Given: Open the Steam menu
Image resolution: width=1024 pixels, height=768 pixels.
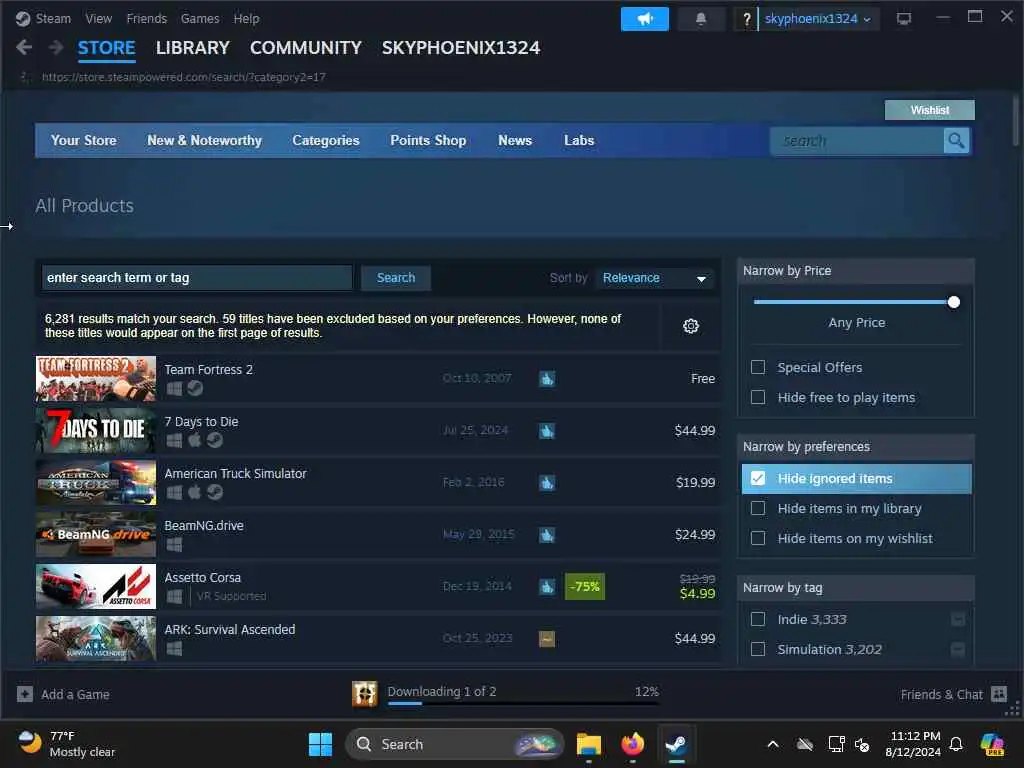Looking at the screenshot, I should [x=53, y=19].
